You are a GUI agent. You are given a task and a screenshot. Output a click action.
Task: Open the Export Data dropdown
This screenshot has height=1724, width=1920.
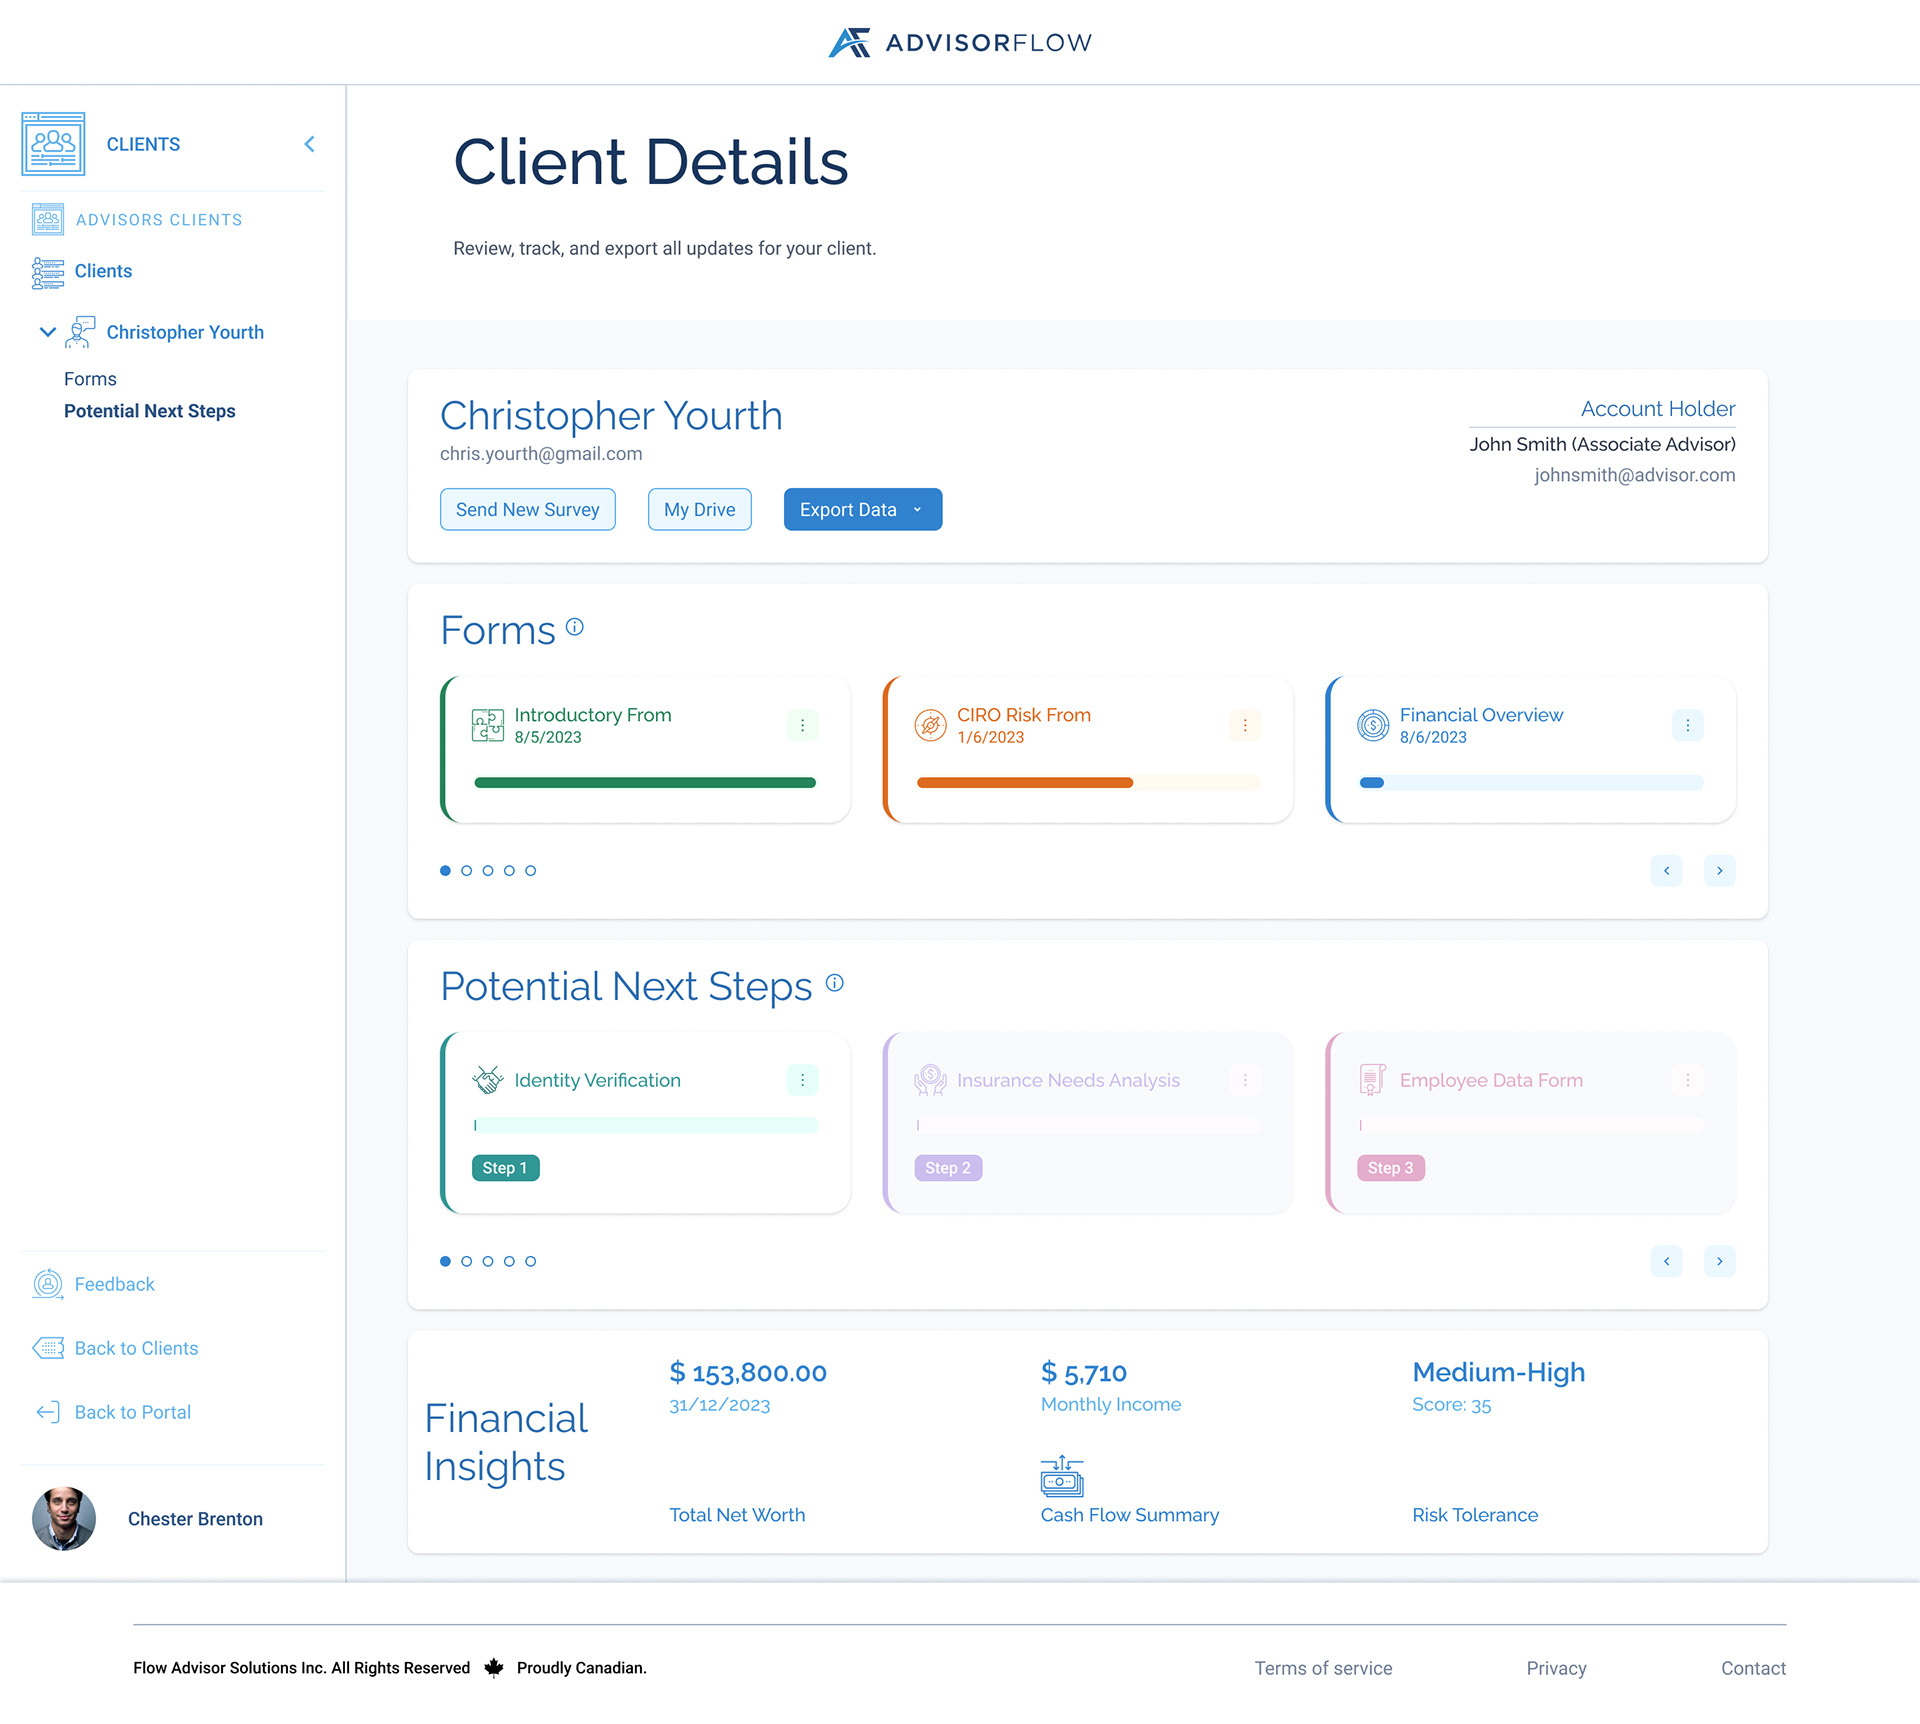coord(862,509)
